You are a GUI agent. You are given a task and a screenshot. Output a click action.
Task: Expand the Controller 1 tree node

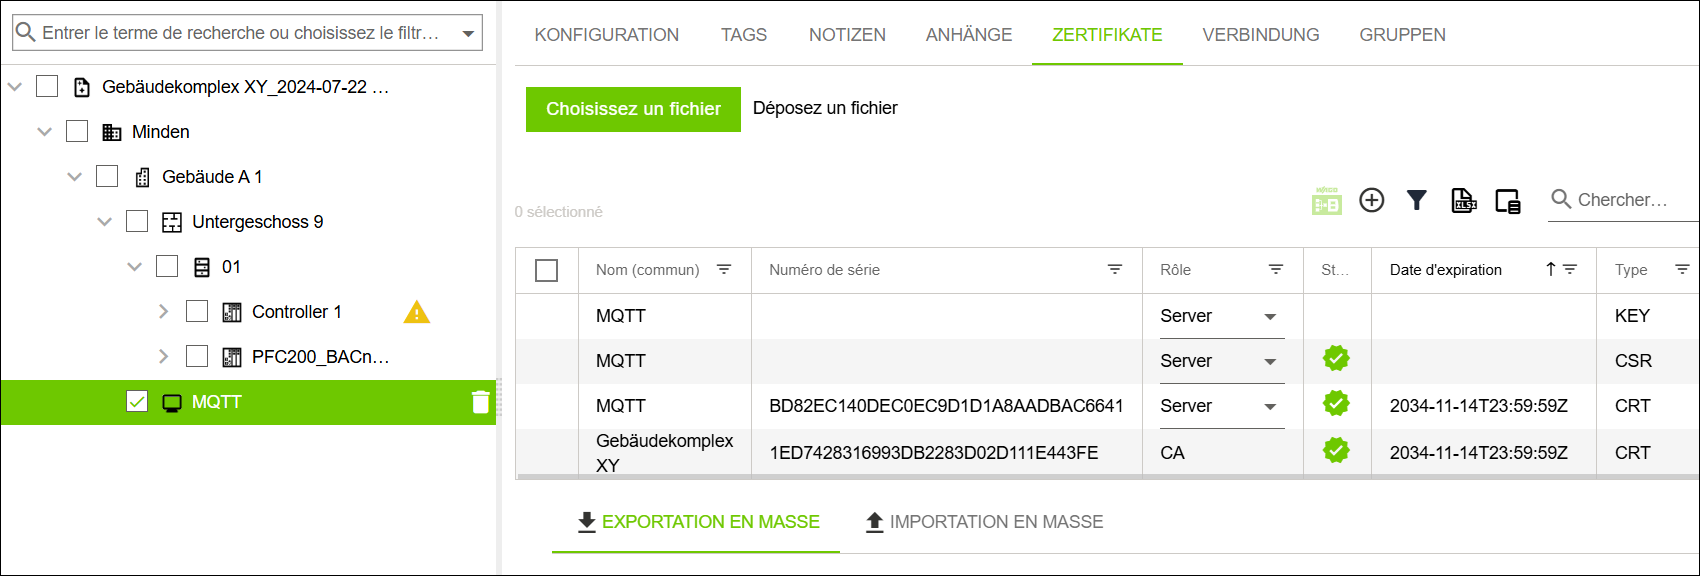tap(164, 311)
